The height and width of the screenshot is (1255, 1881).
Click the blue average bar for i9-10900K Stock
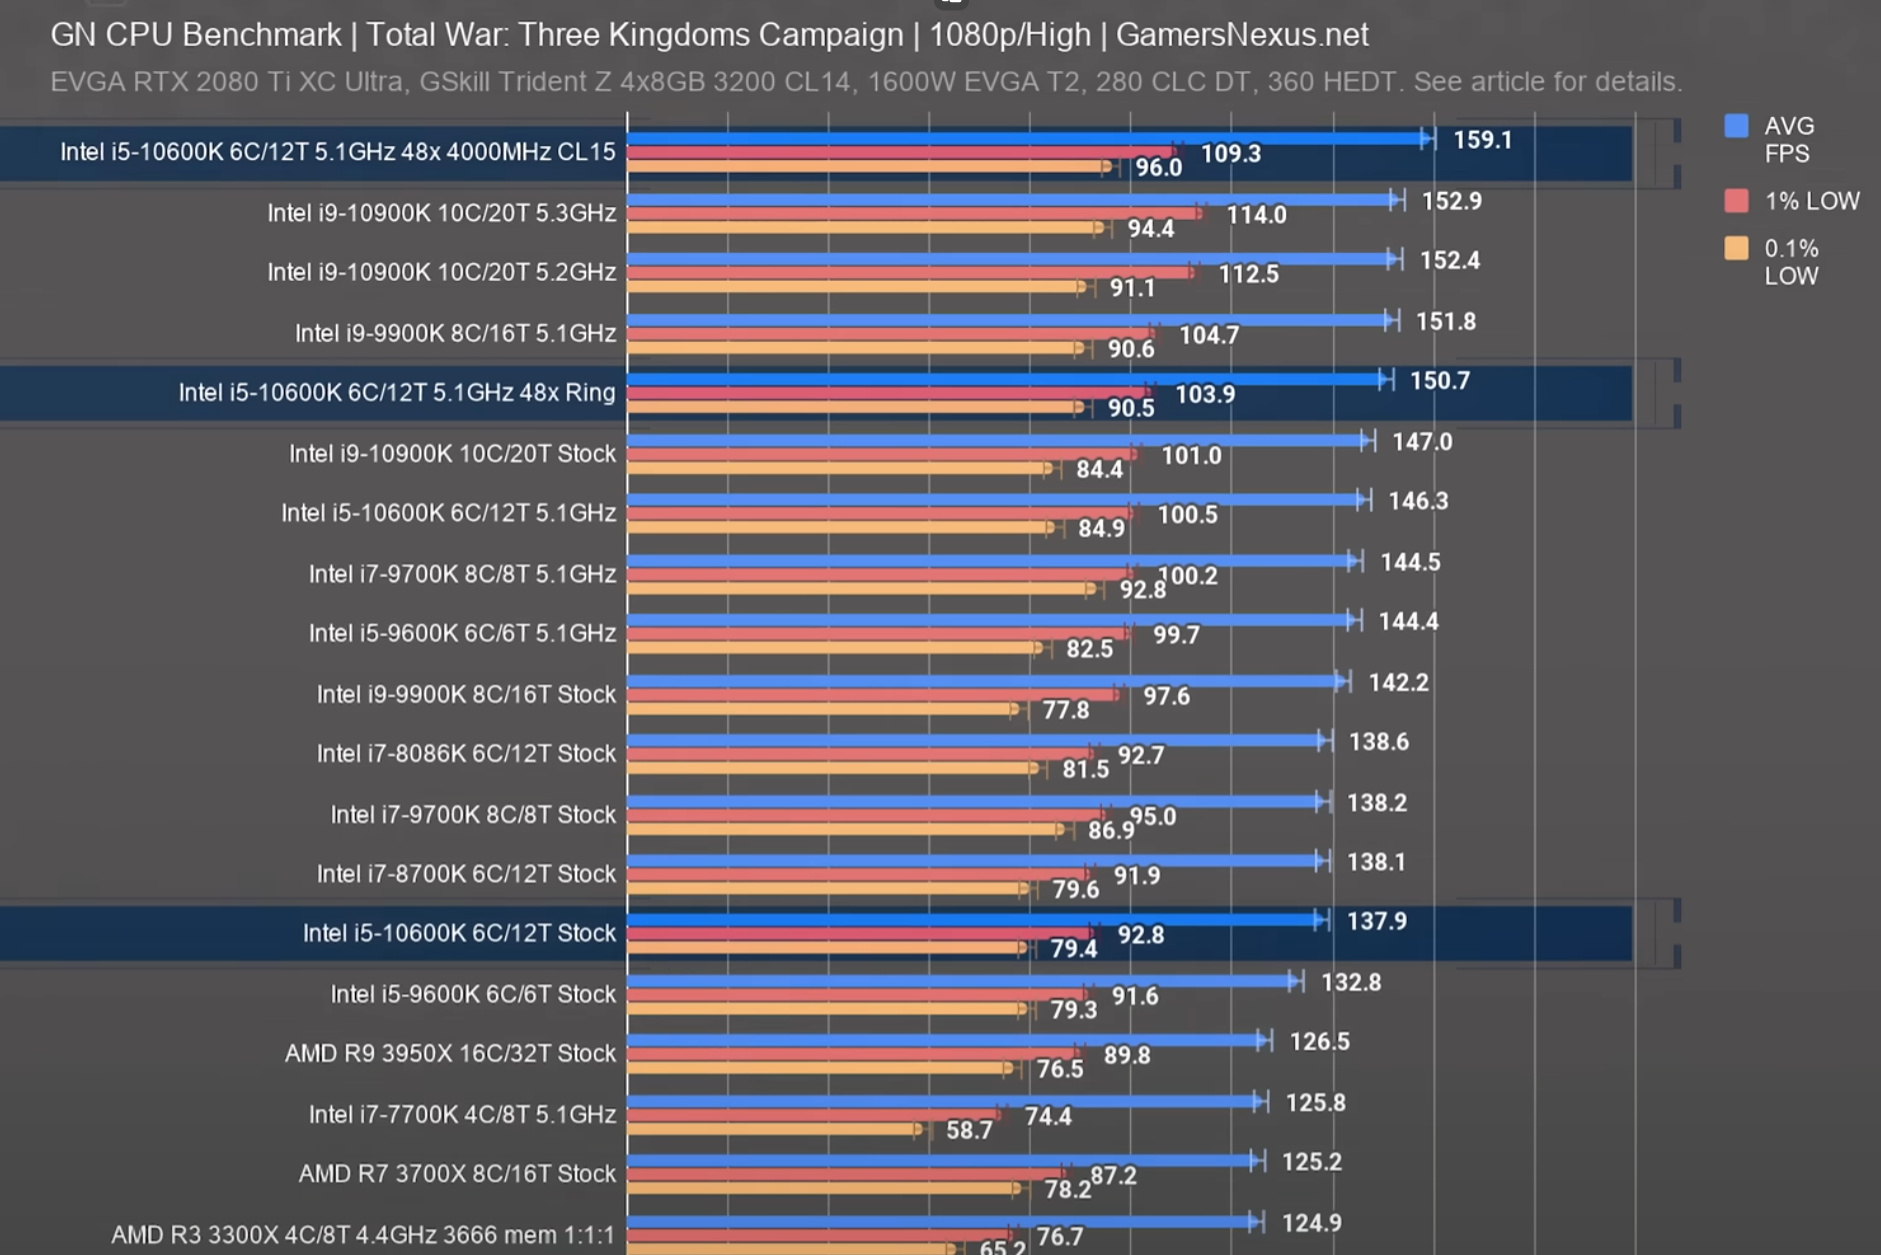[997, 441]
